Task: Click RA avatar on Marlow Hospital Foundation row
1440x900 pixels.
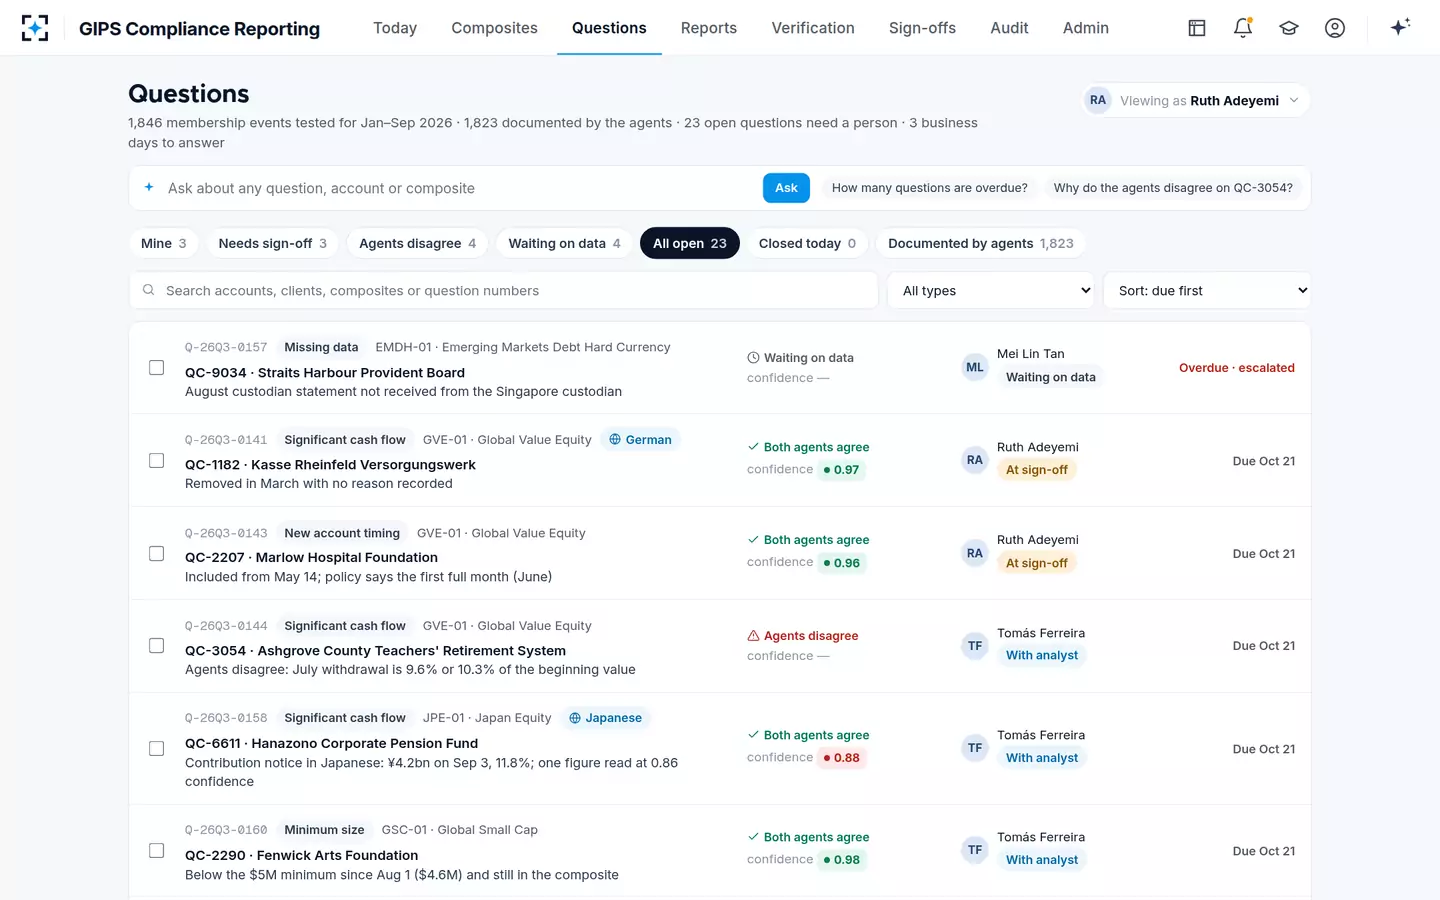Action: point(974,553)
